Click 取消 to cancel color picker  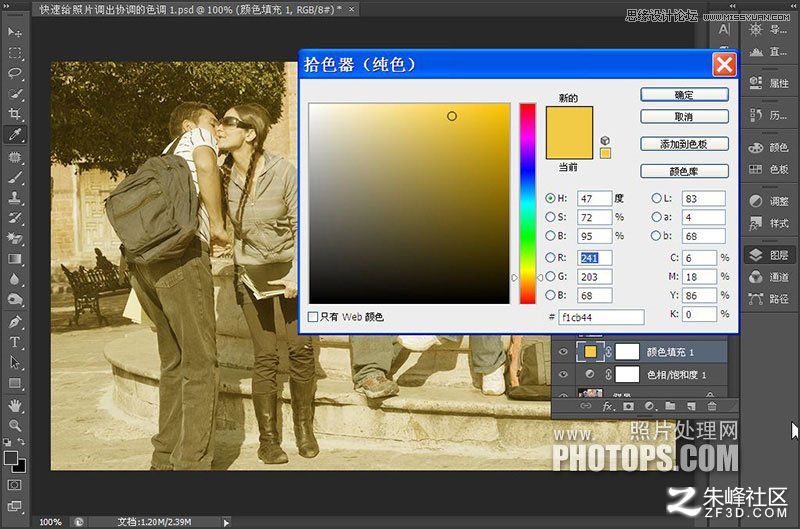pos(684,117)
